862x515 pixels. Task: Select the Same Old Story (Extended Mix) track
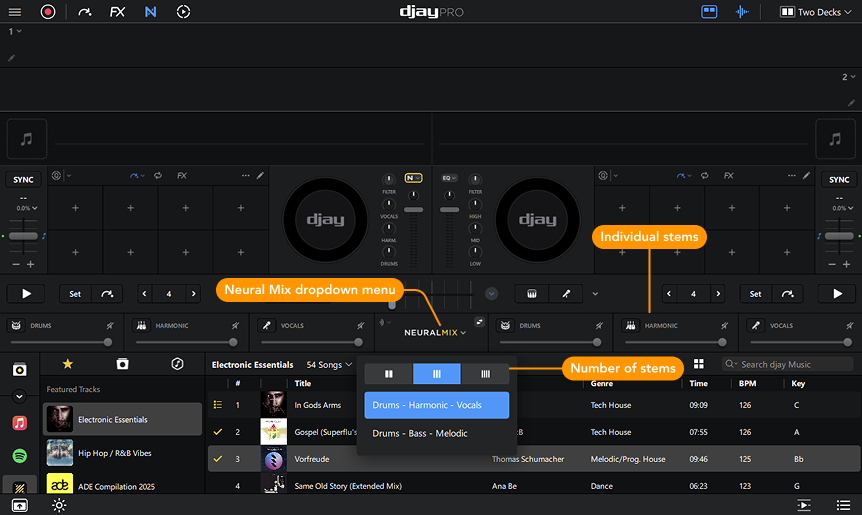coord(348,486)
